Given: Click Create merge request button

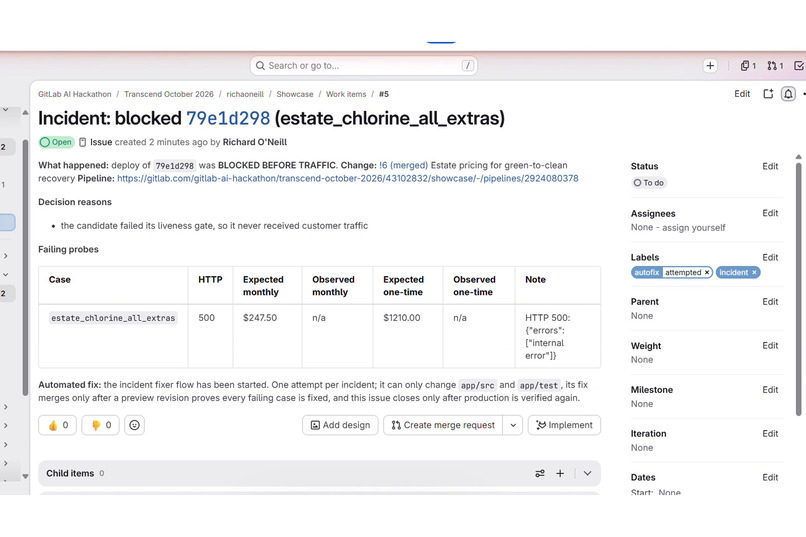Looking at the screenshot, I should [443, 425].
